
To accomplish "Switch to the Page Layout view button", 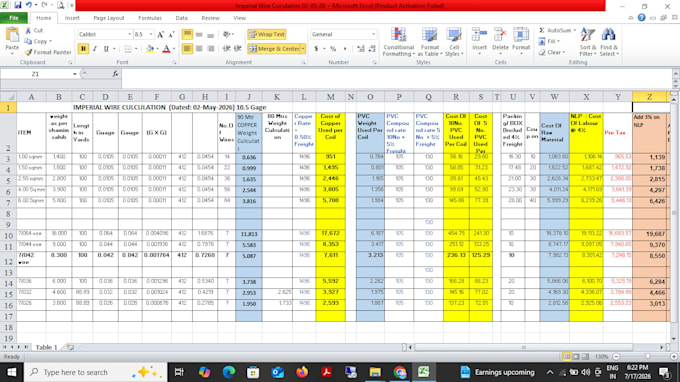I will tap(576, 356).
